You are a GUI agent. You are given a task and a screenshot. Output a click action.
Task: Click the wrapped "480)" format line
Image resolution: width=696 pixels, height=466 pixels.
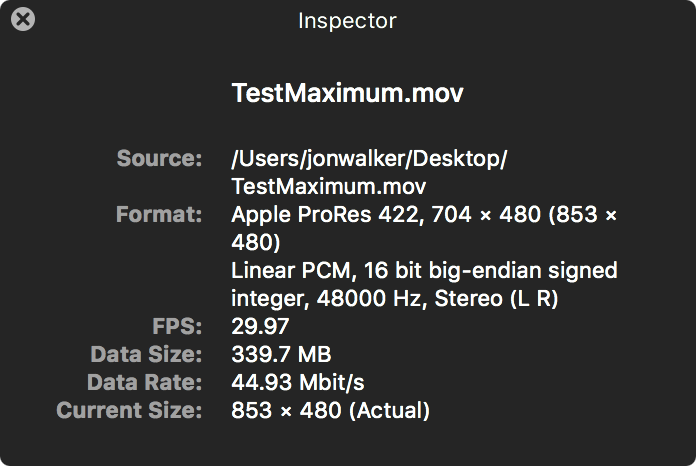click(x=255, y=242)
